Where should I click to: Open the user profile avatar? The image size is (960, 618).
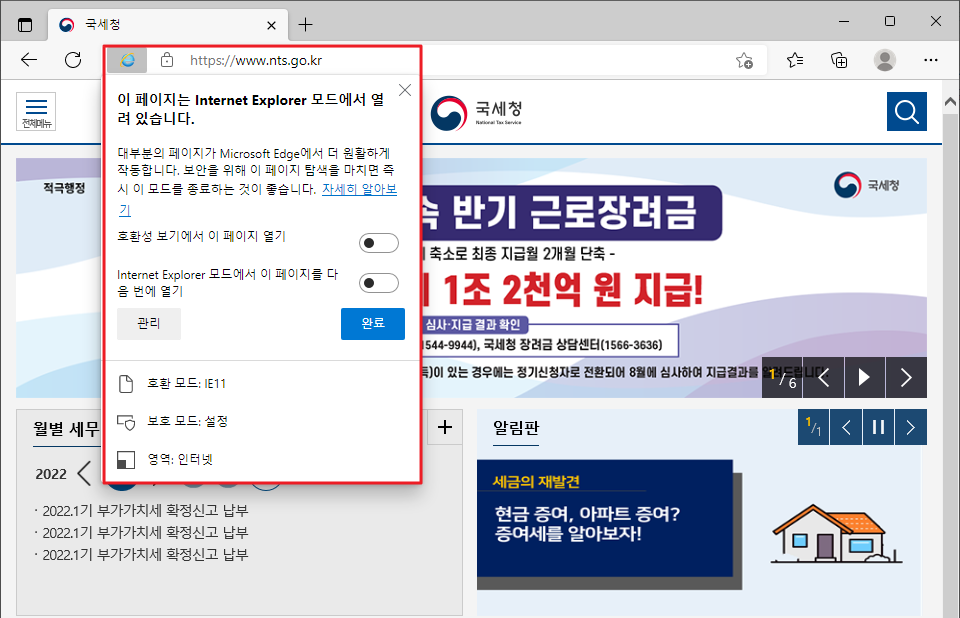pyautogui.click(x=884, y=60)
